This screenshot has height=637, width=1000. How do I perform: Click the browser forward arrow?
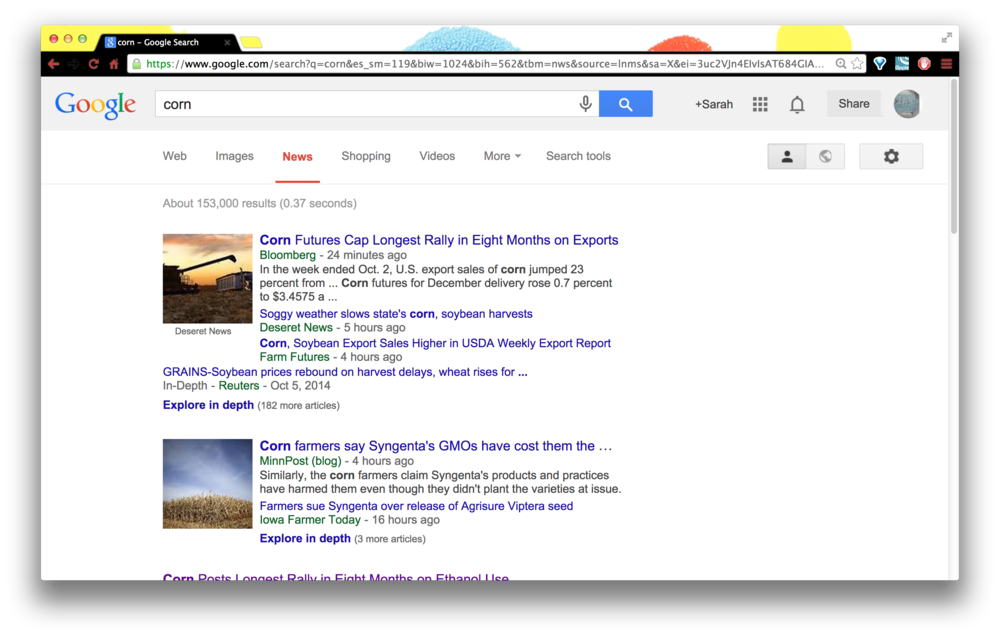pyautogui.click(x=74, y=64)
